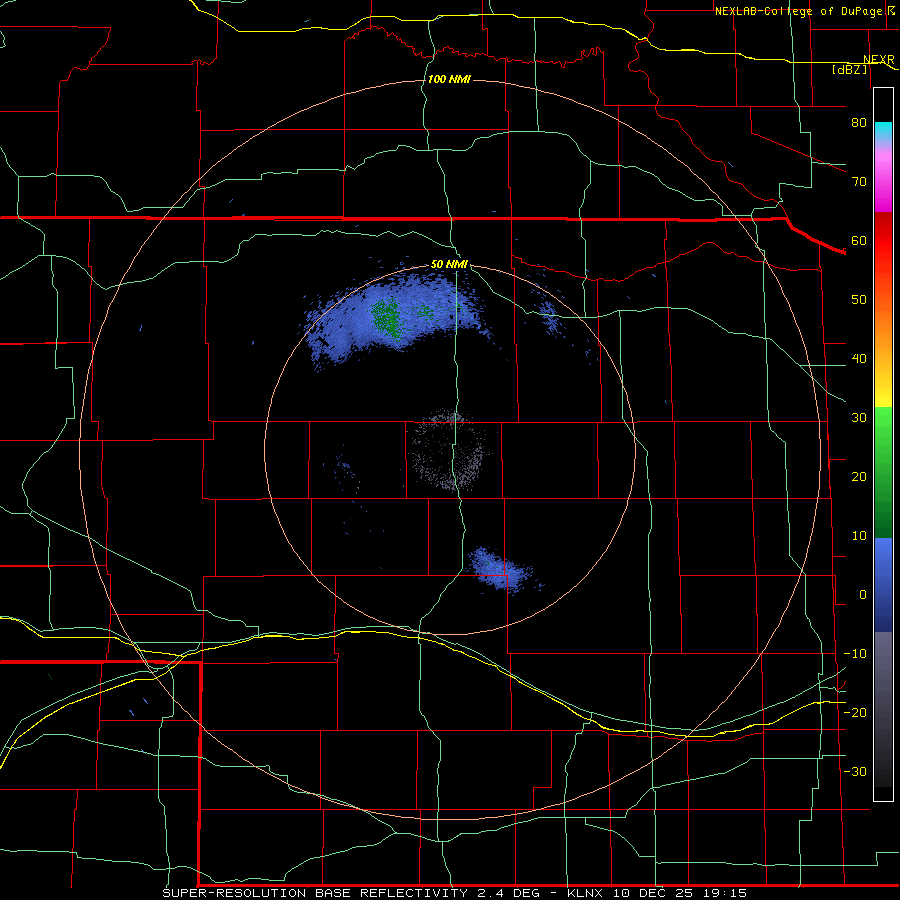Click the pink-magenta segment of the color bar
Viewport: 900px width, 900px height.
[883, 178]
